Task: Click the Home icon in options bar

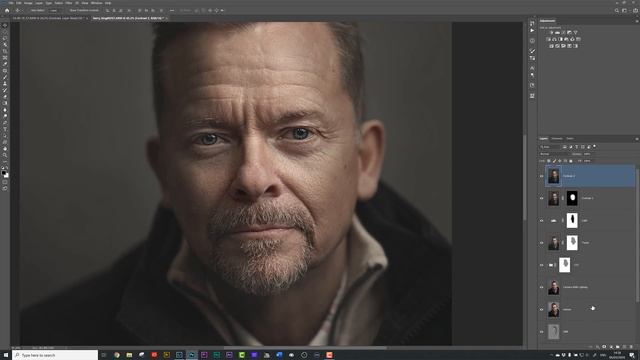Action: [x=7, y=10]
